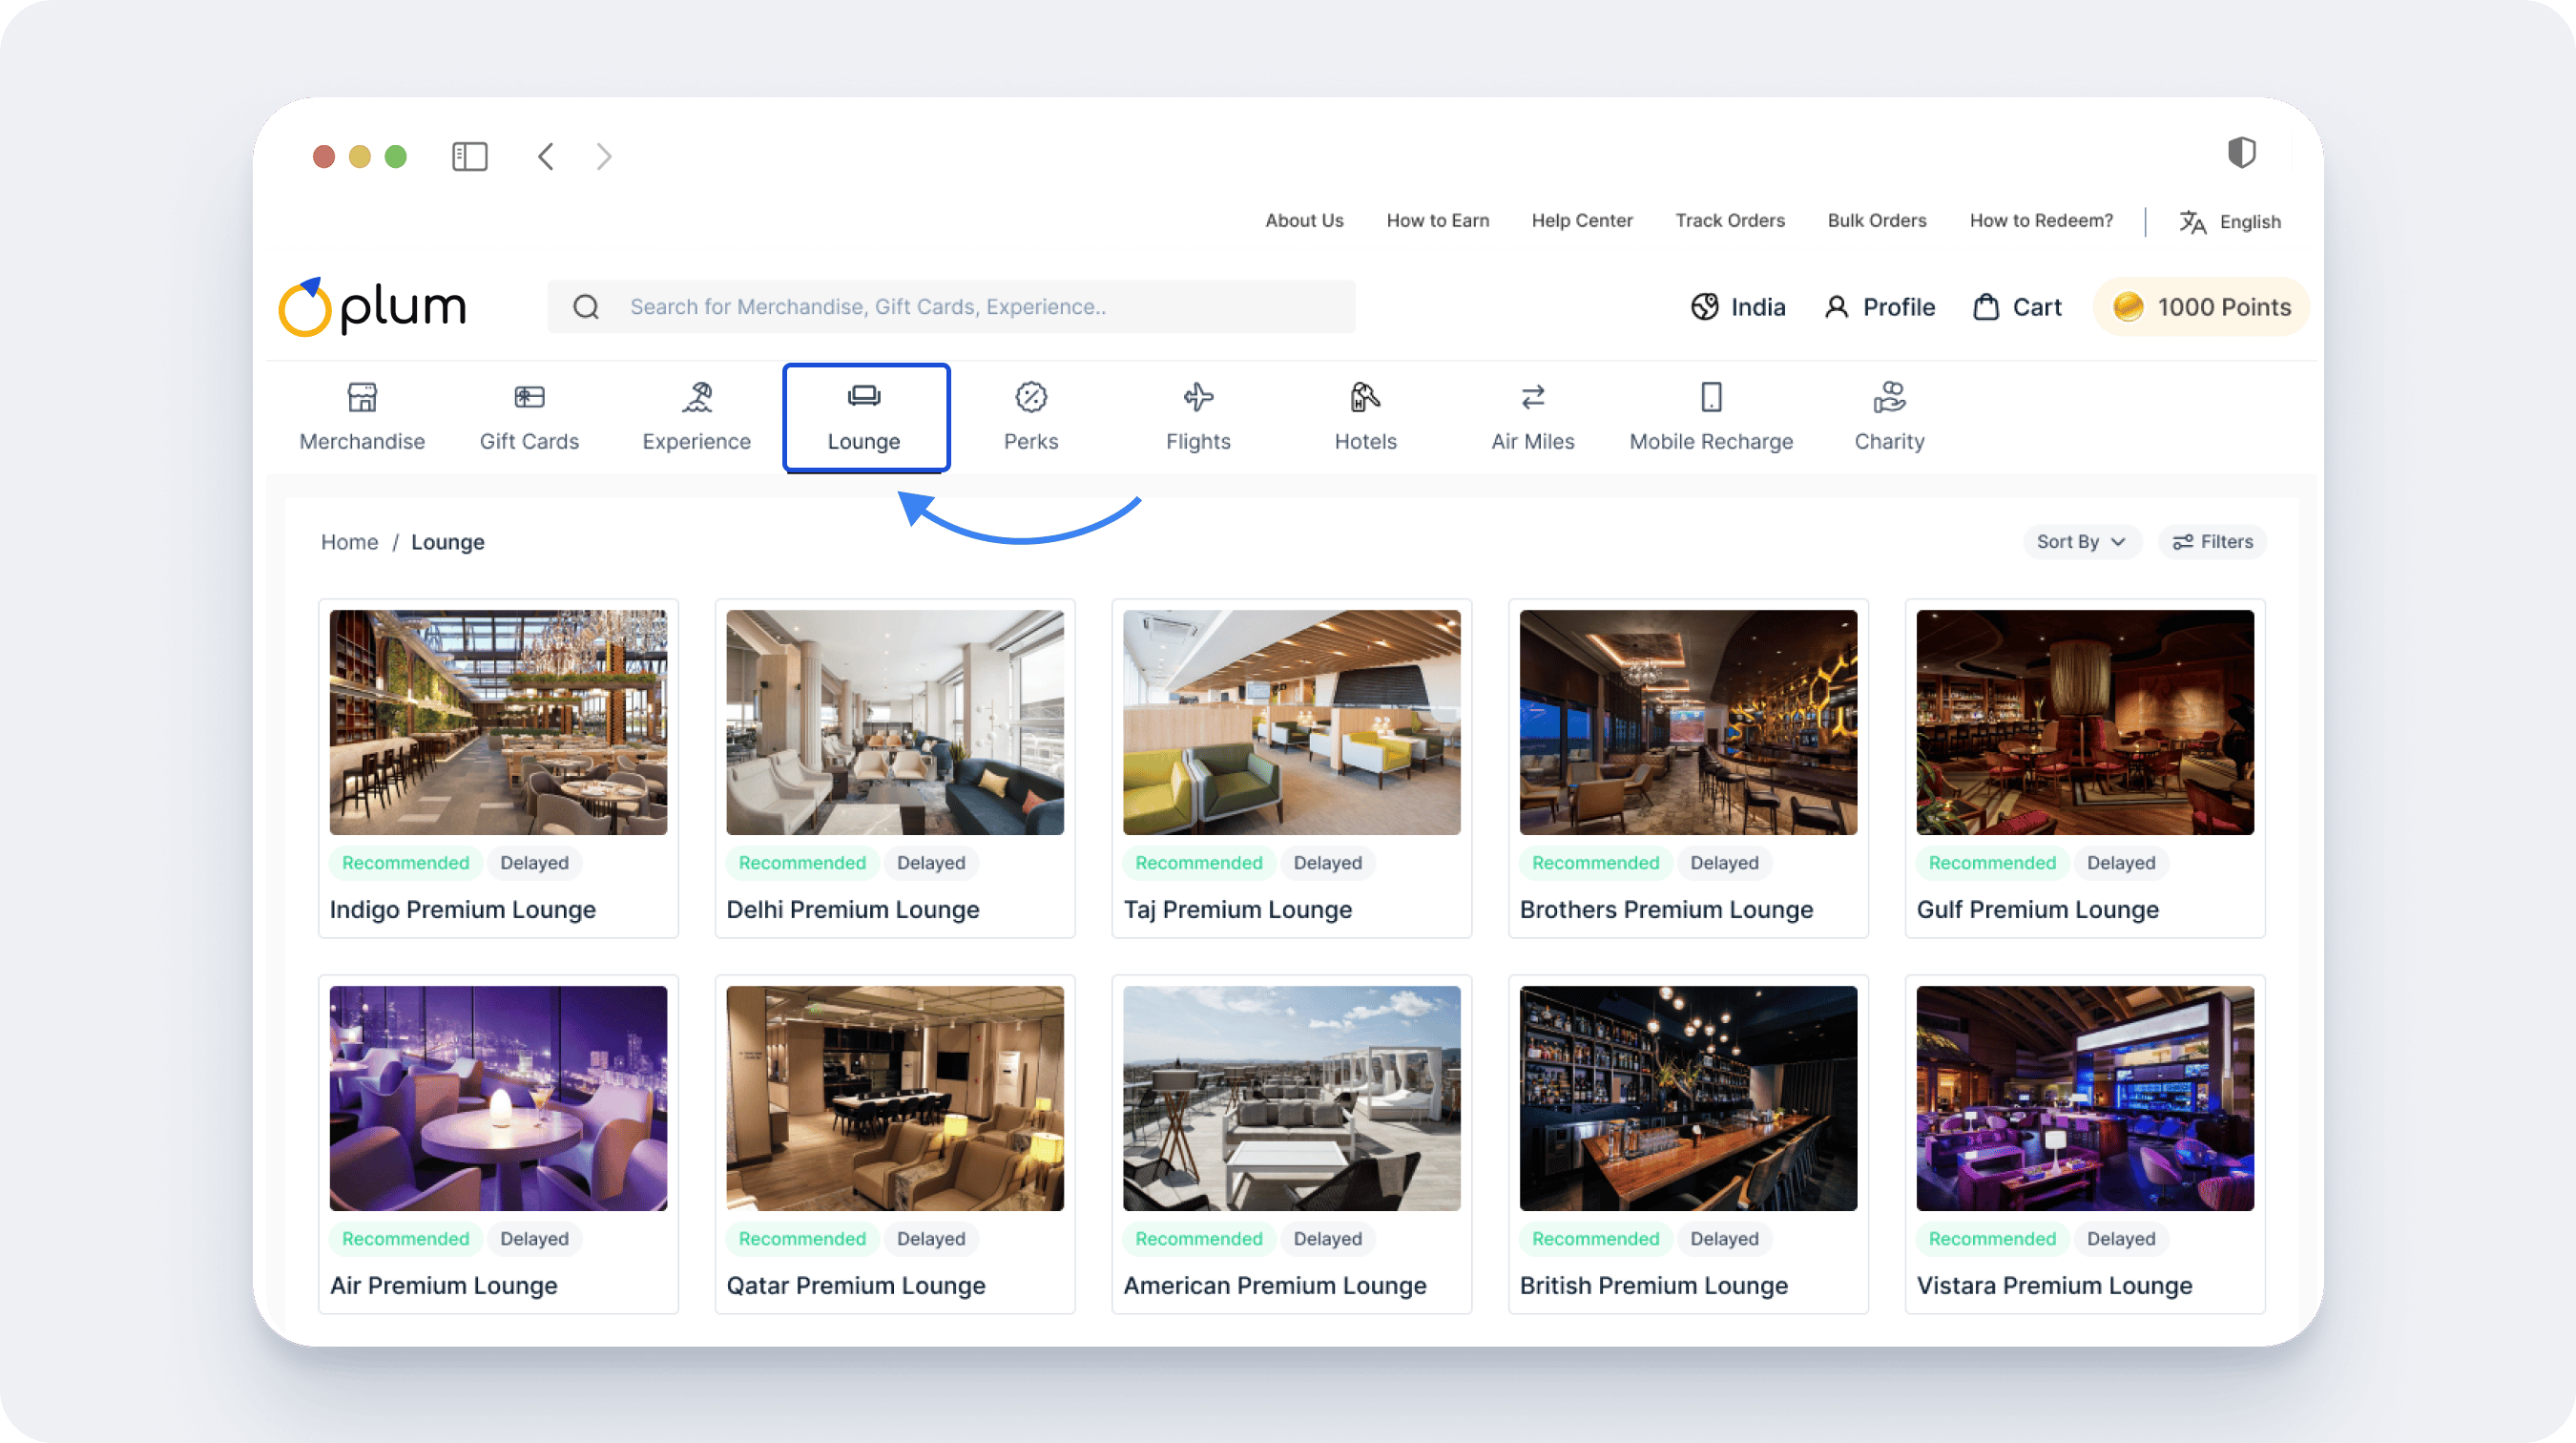Click the privacy shield icon
The height and width of the screenshot is (1443, 2576).
tap(2242, 153)
